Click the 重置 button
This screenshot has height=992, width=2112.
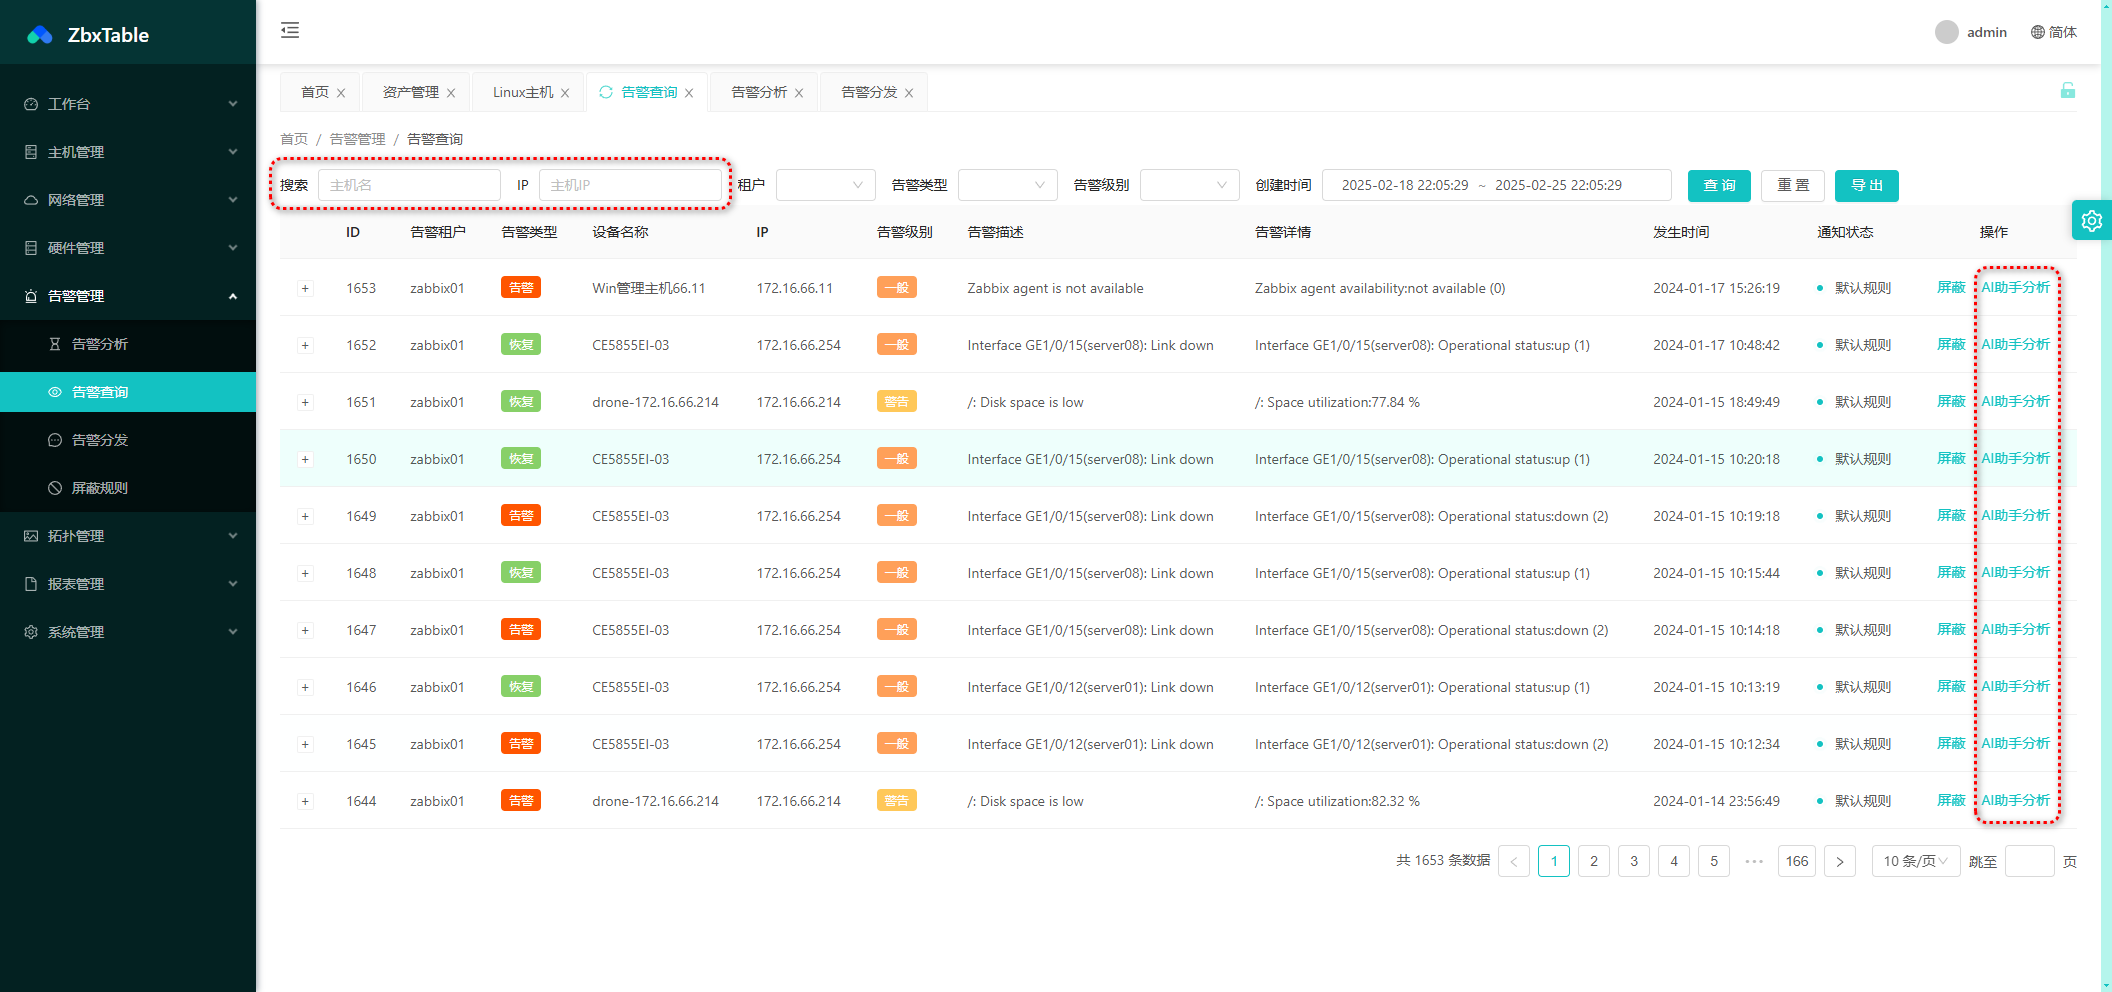(x=1793, y=185)
